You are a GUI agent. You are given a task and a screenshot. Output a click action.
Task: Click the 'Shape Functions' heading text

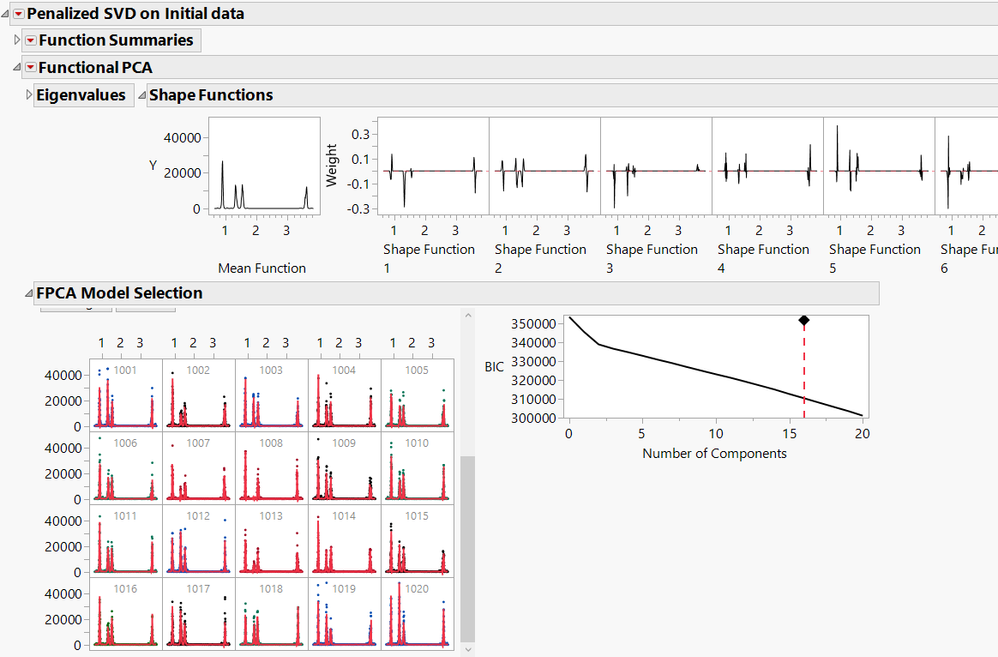coord(211,95)
